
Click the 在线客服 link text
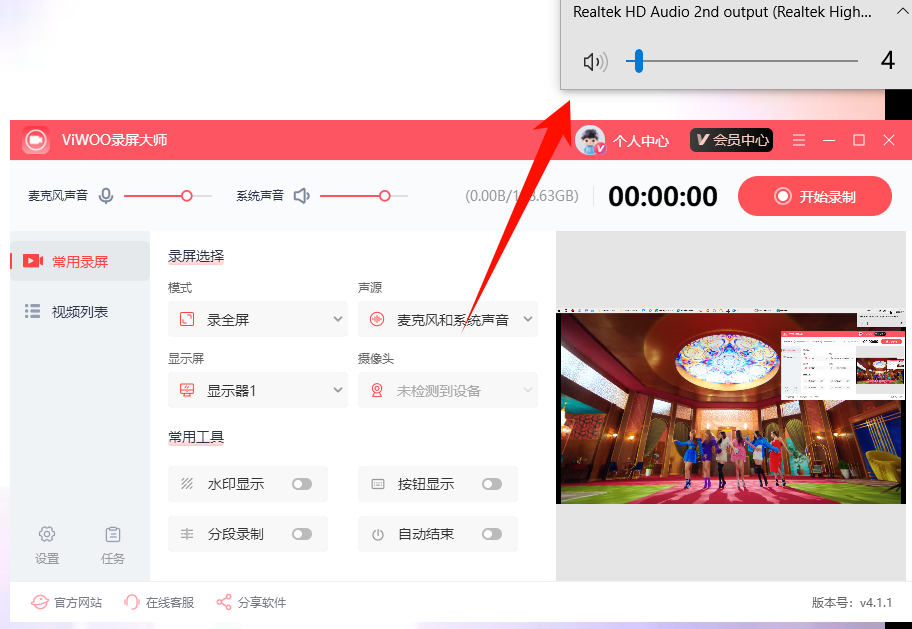170,603
